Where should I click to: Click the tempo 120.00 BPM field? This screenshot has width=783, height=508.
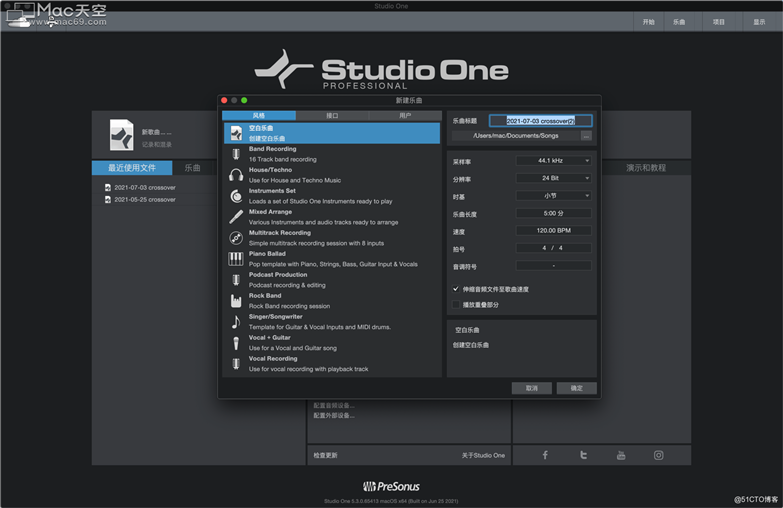click(x=553, y=230)
